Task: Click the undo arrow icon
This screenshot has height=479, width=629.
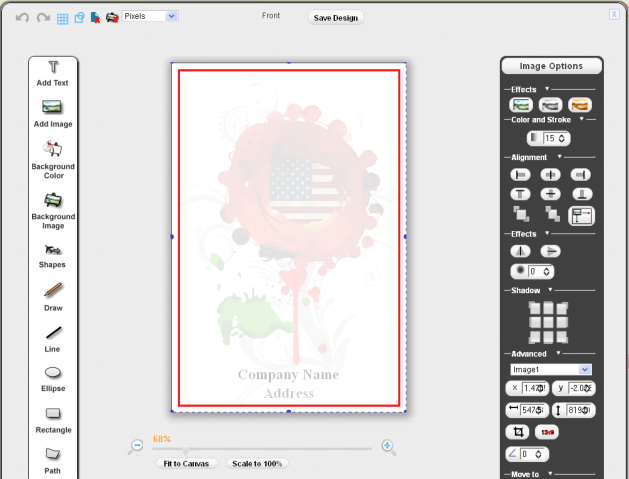Action: tap(22, 18)
